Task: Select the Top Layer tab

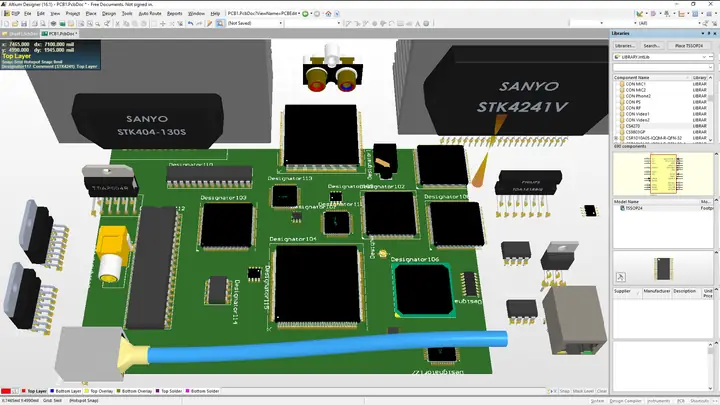Action: point(34,391)
